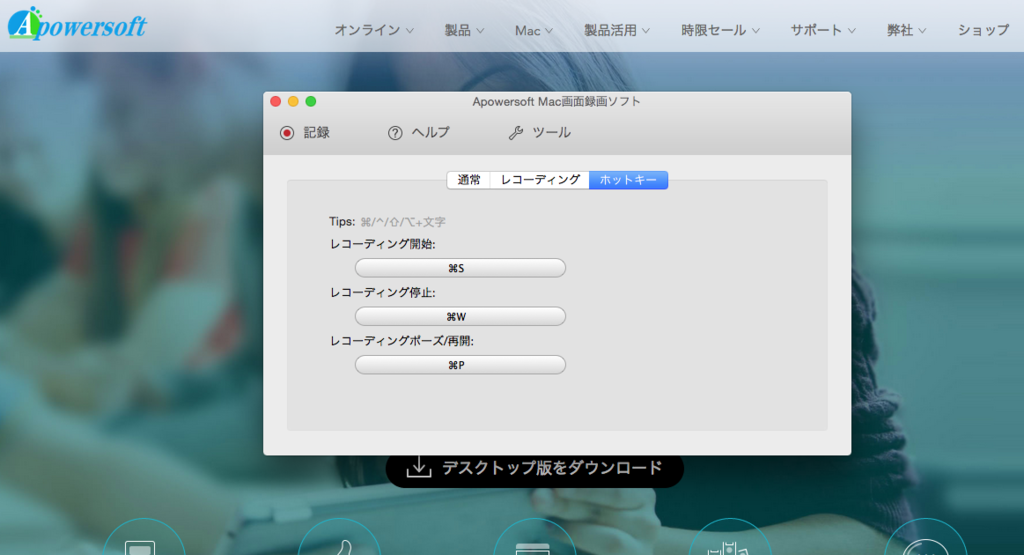Click the help question mark icon
1024x555 pixels.
coord(395,133)
